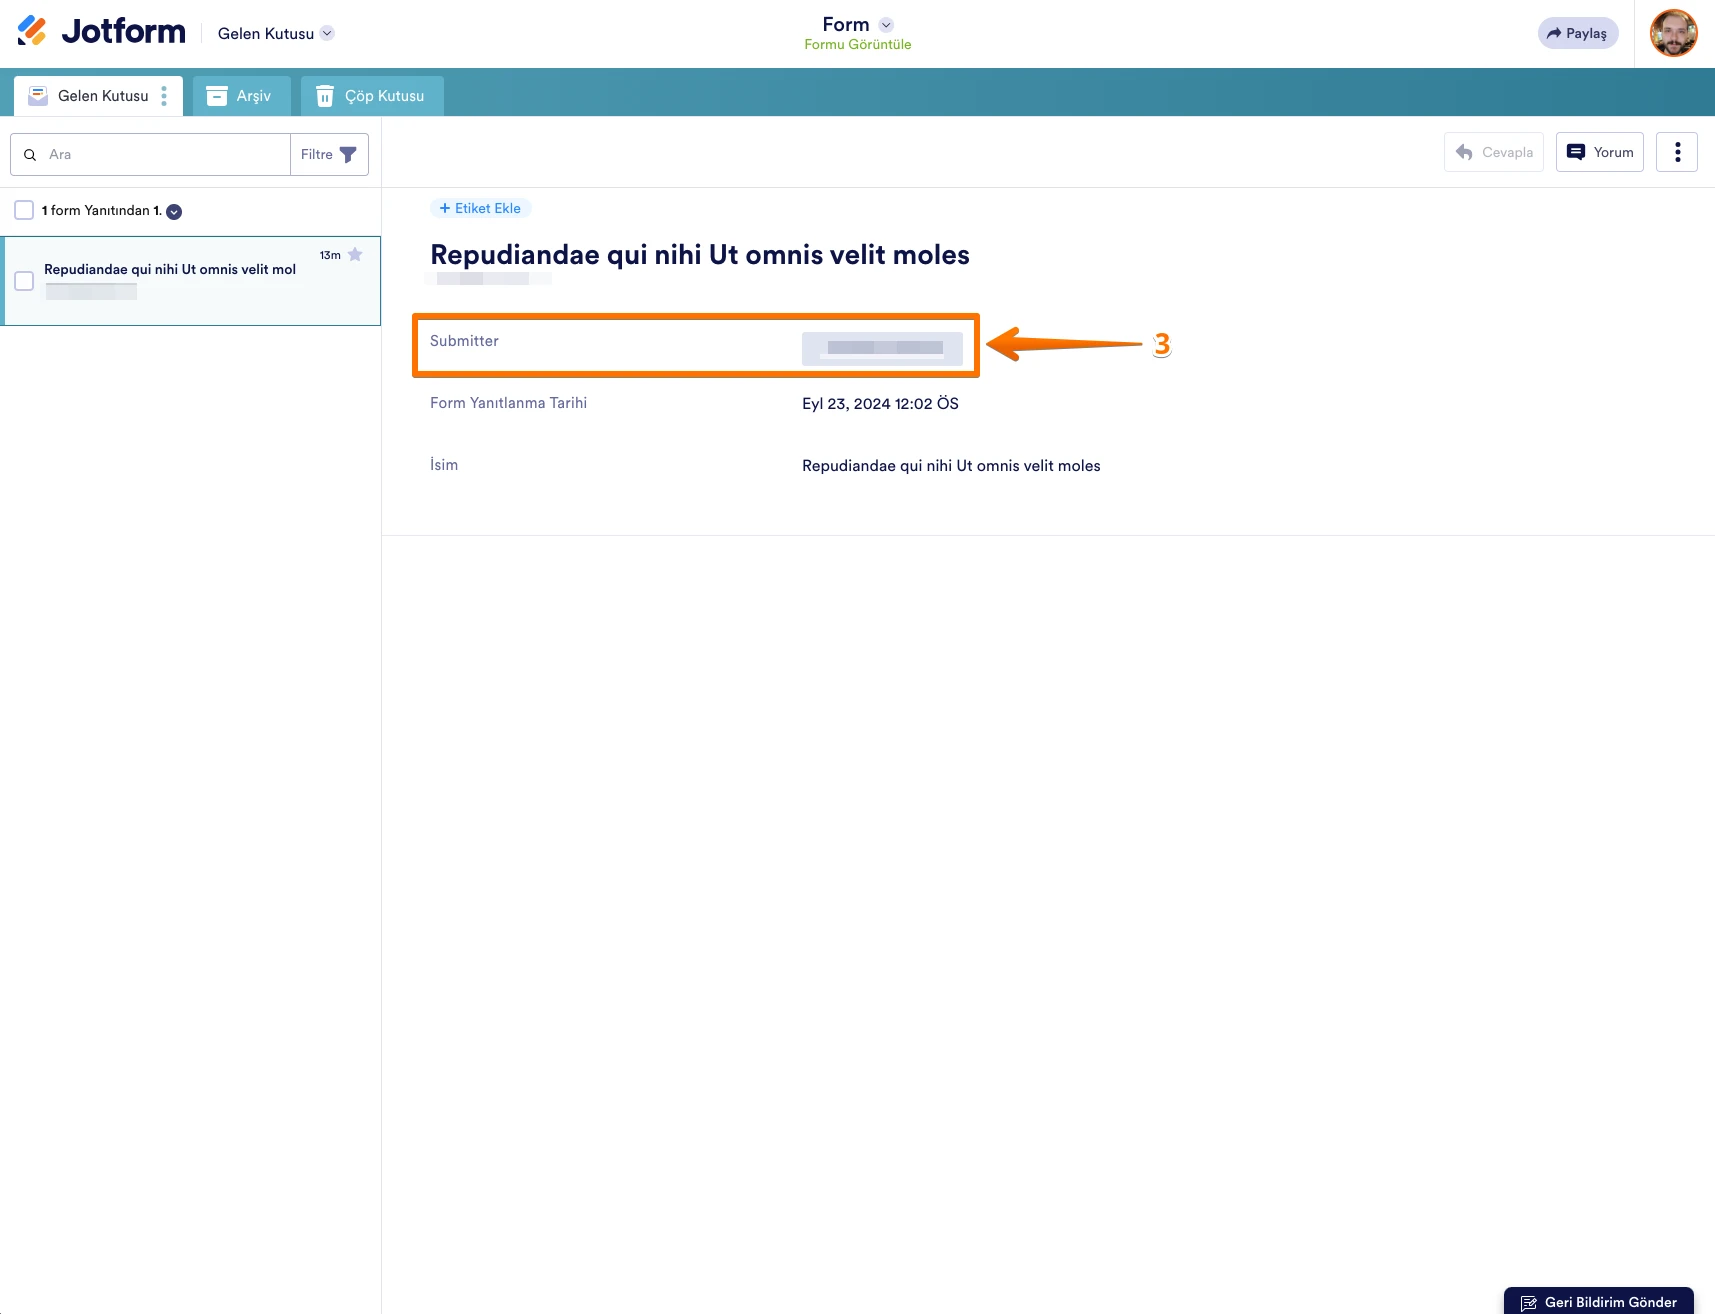Viewport: 1715px width, 1314px height.
Task: Expand the form Yanıtından sorting dropdown
Action: pos(173,212)
